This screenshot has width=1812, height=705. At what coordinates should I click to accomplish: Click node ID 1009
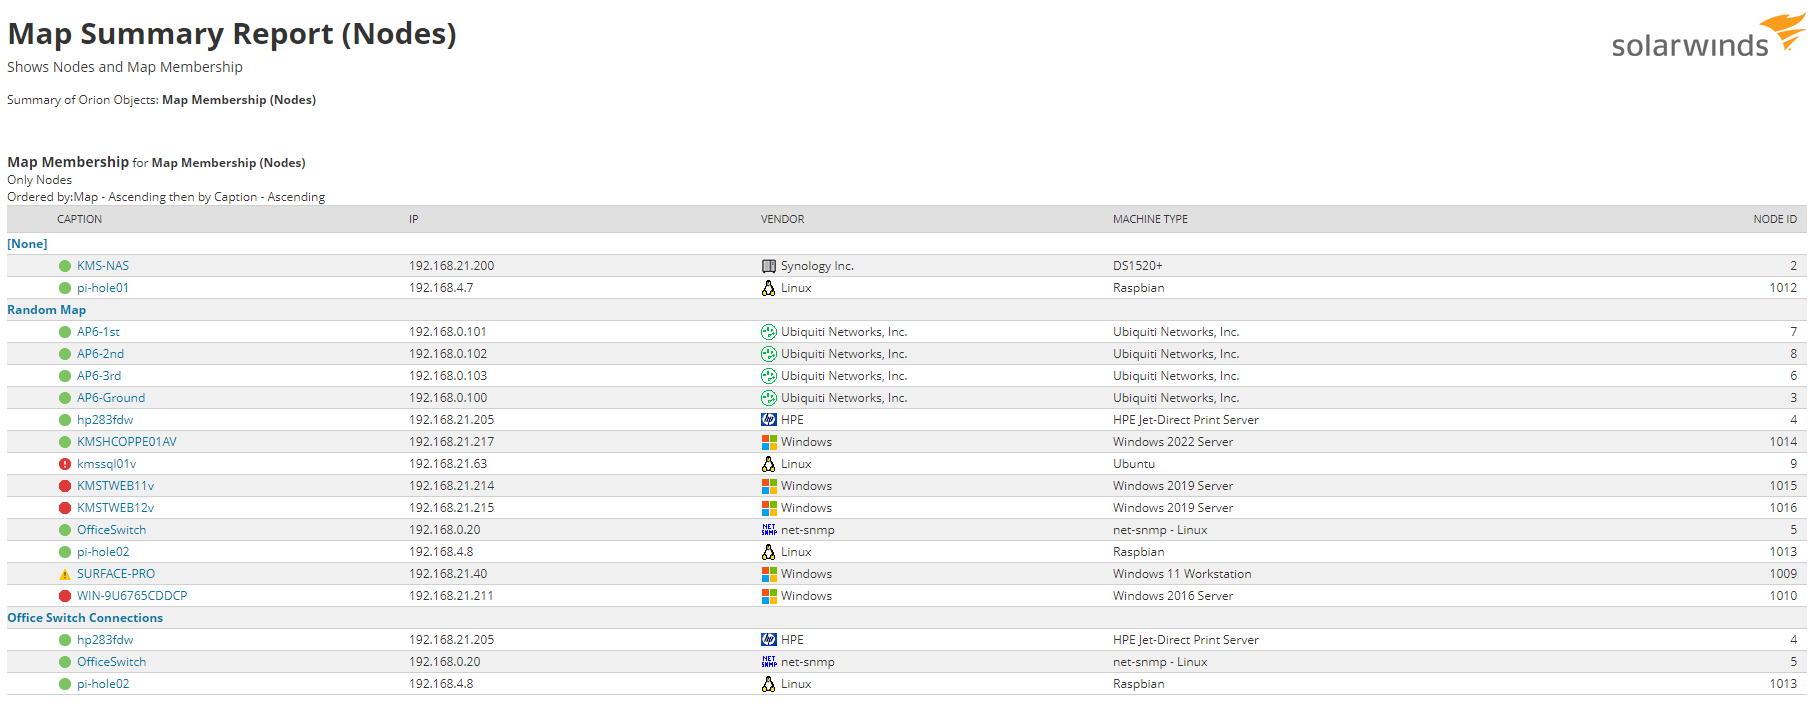(1783, 574)
